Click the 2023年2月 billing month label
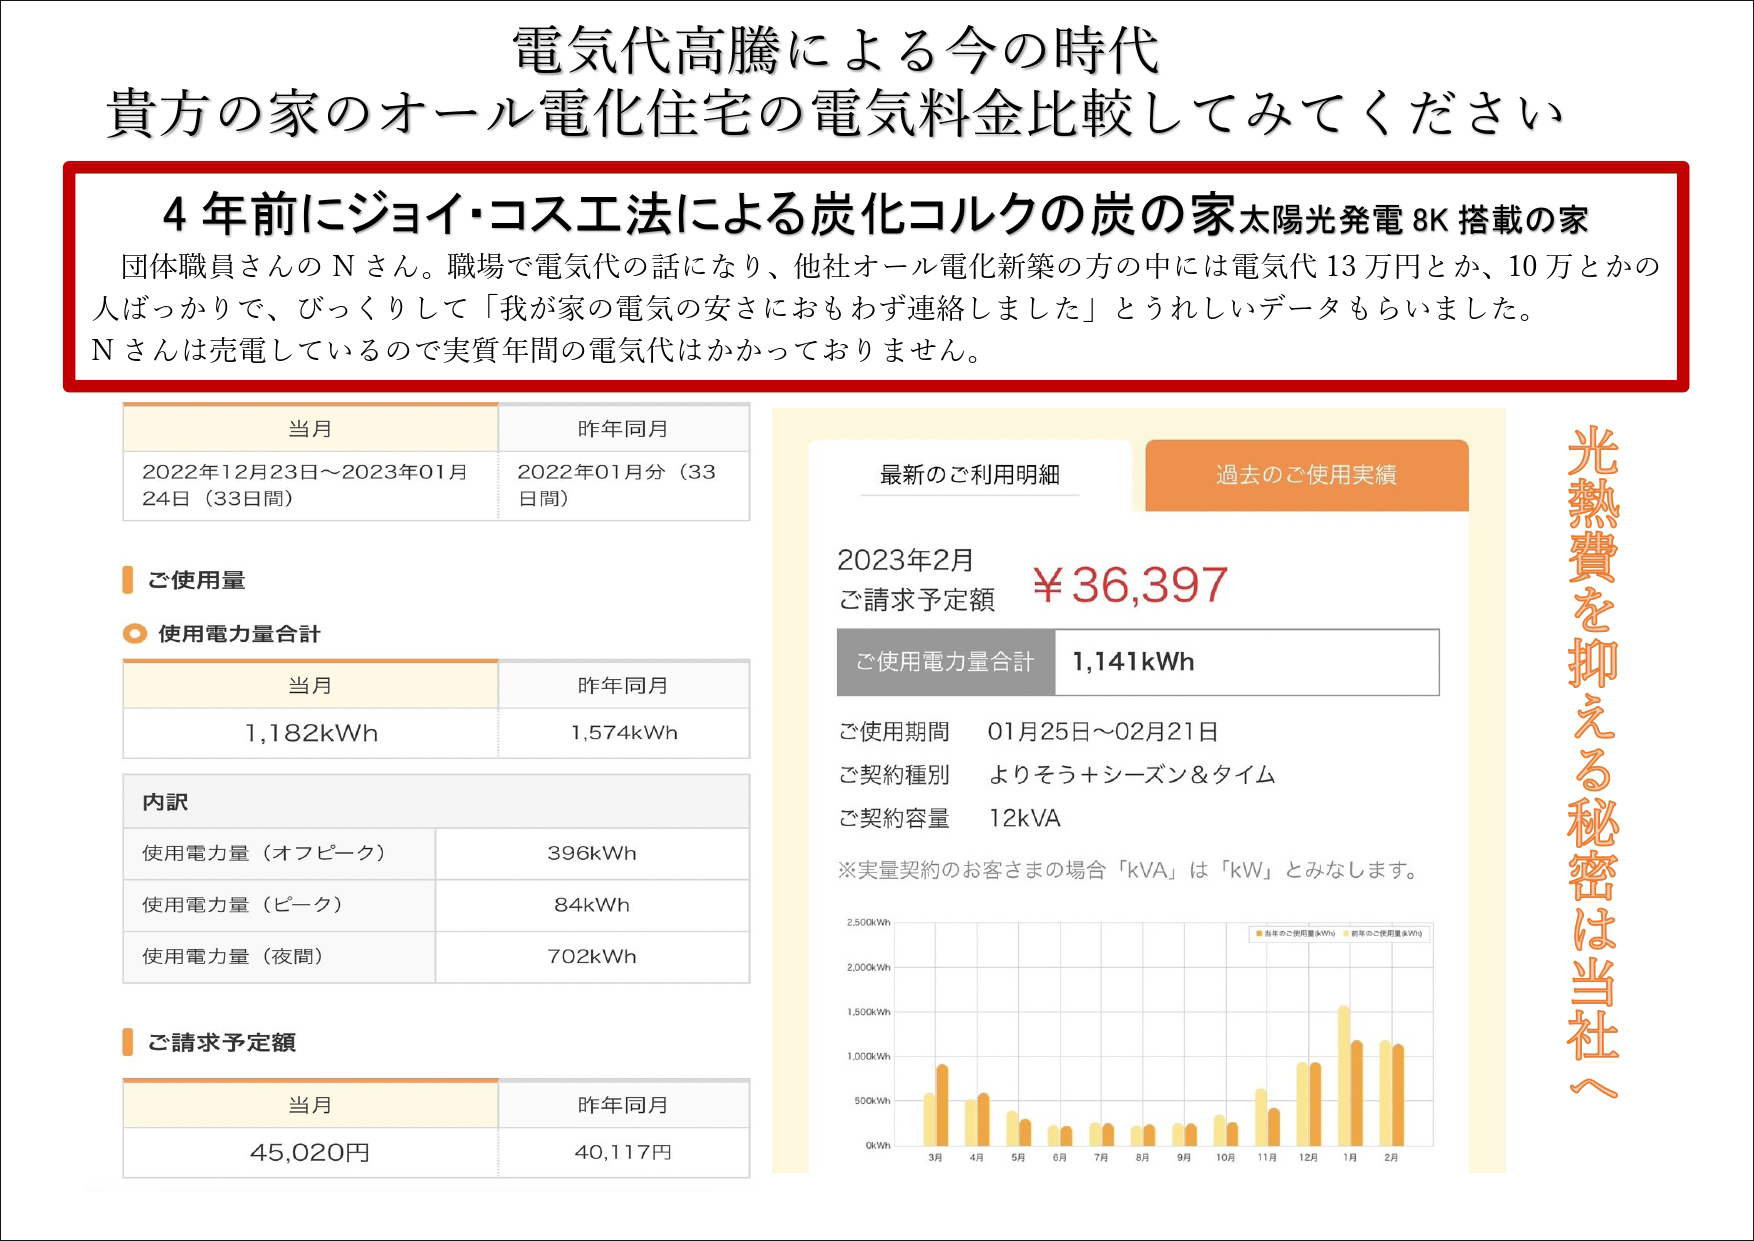Viewport: 1754px width, 1241px height. [905, 560]
